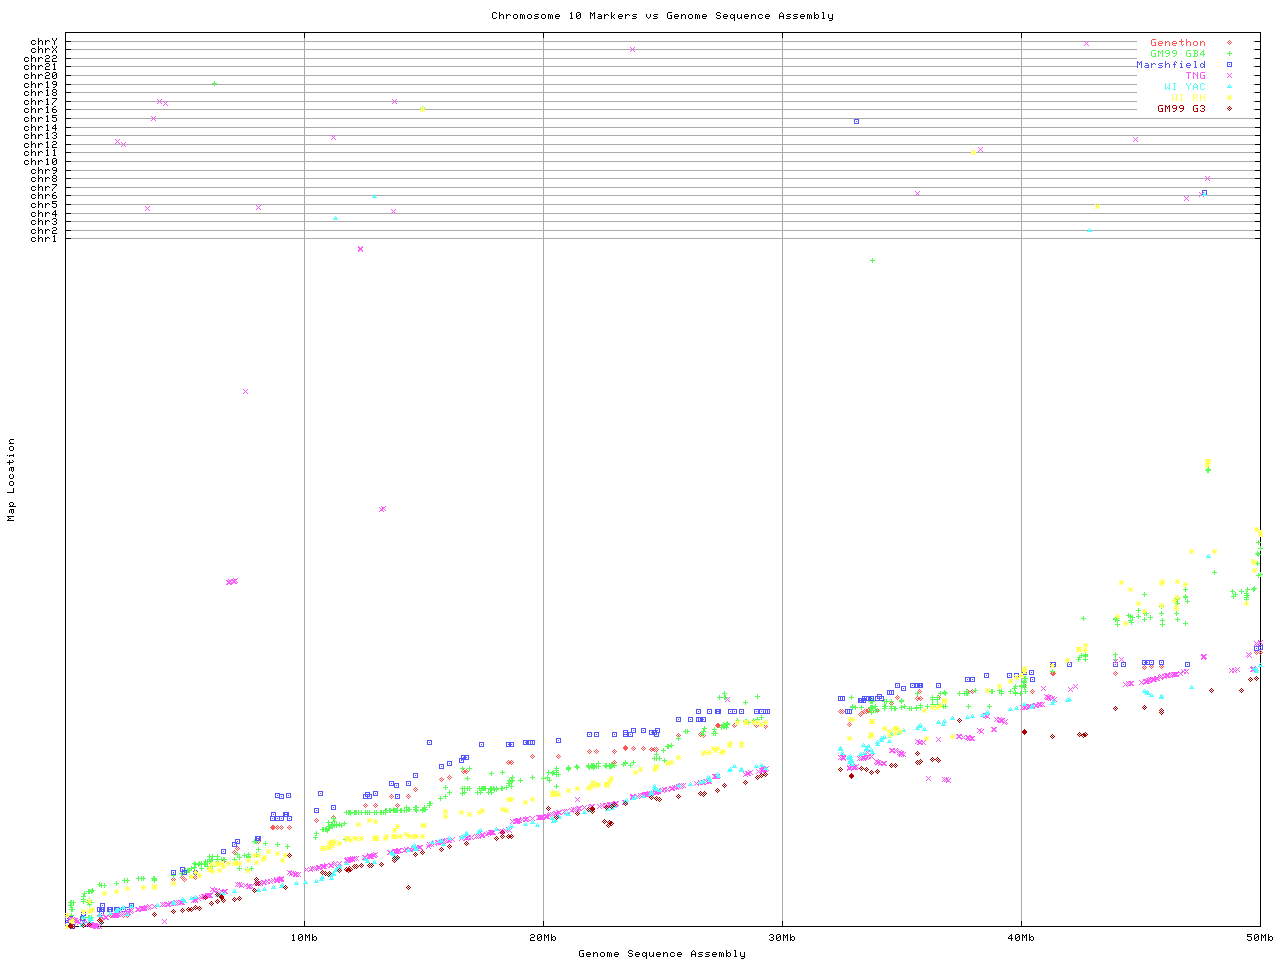This screenshot has width=1280, height=960.
Task: Select the WI YAC legend label
Action: tap(1184, 87)
